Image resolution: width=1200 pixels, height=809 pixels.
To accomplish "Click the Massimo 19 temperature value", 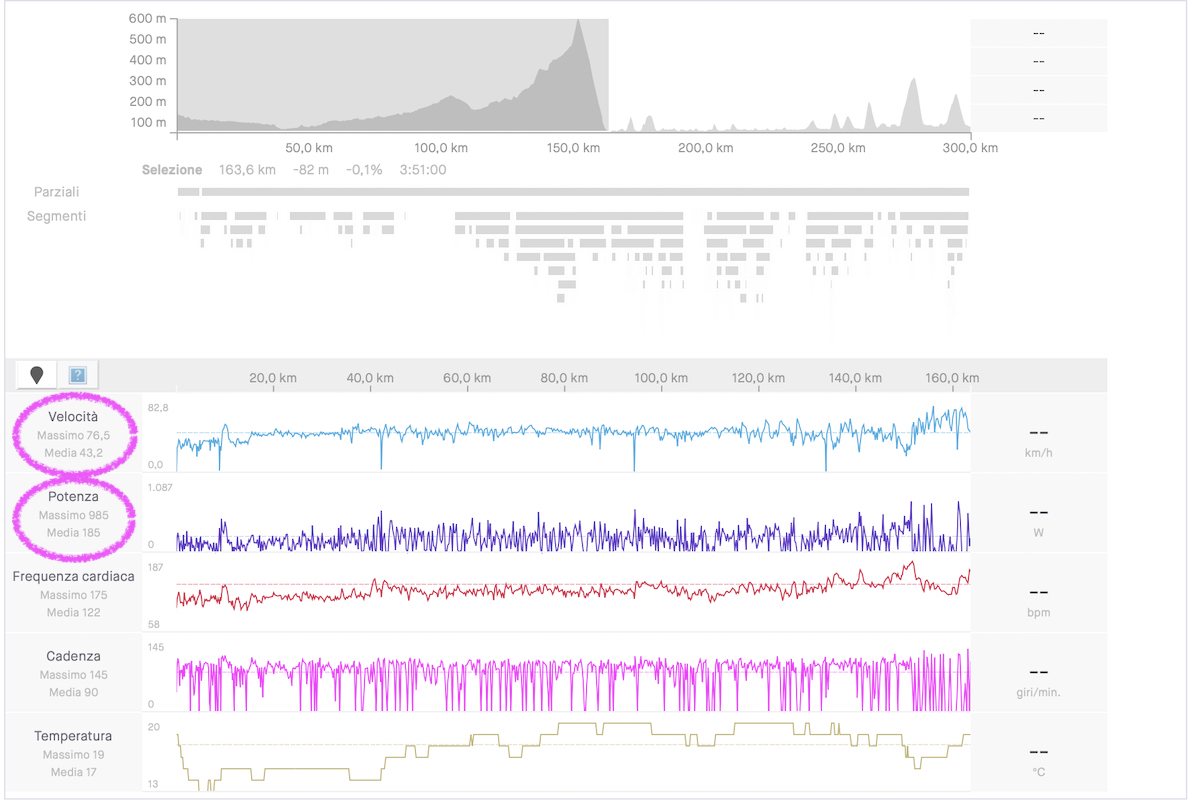I will tap(74, 755).
